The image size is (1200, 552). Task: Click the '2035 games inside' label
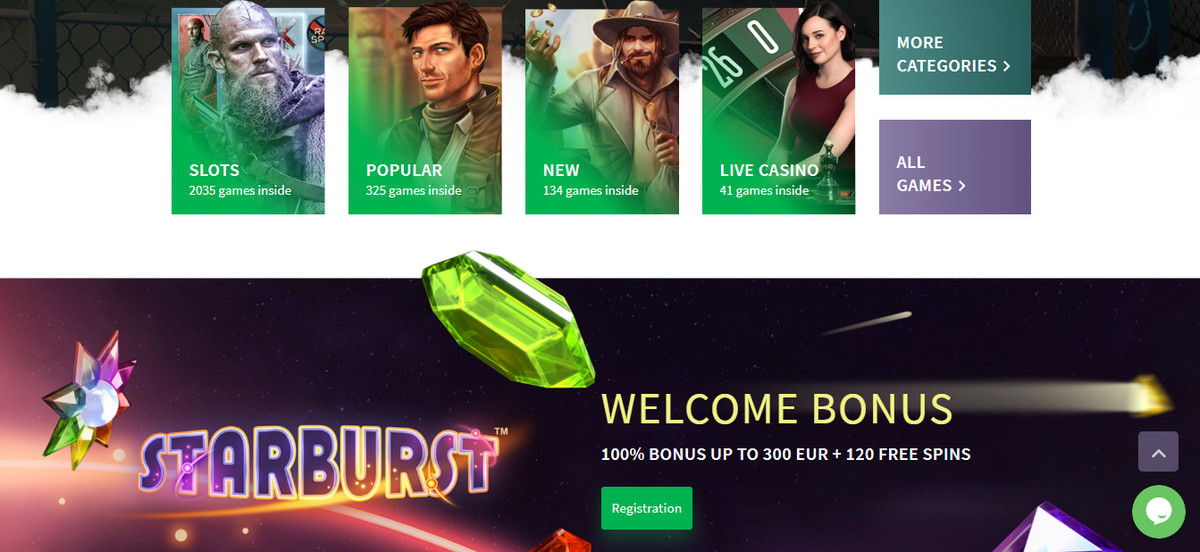point(240,190)
